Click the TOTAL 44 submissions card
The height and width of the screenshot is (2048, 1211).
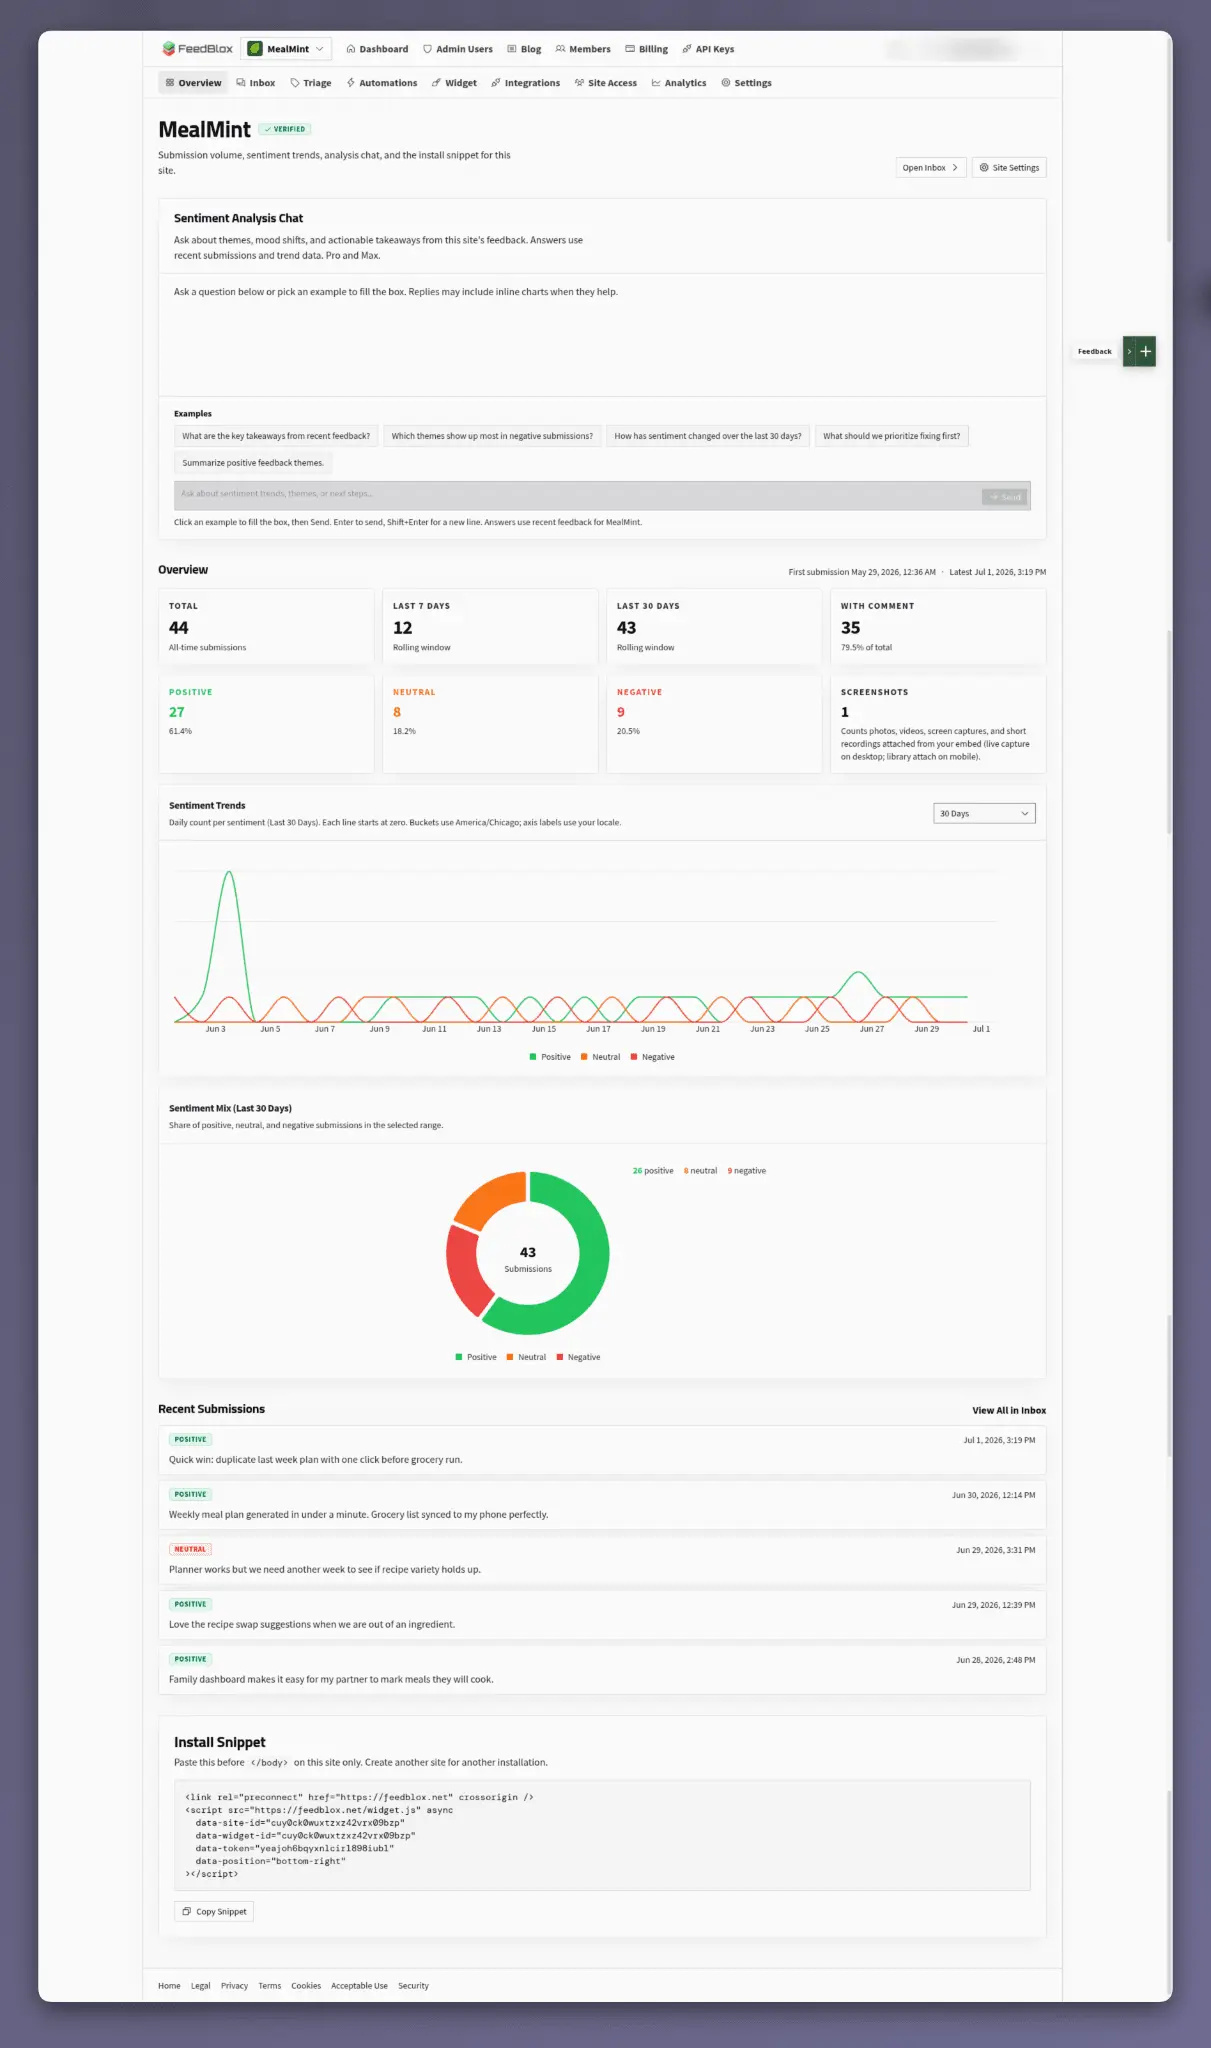pos(266,626)
